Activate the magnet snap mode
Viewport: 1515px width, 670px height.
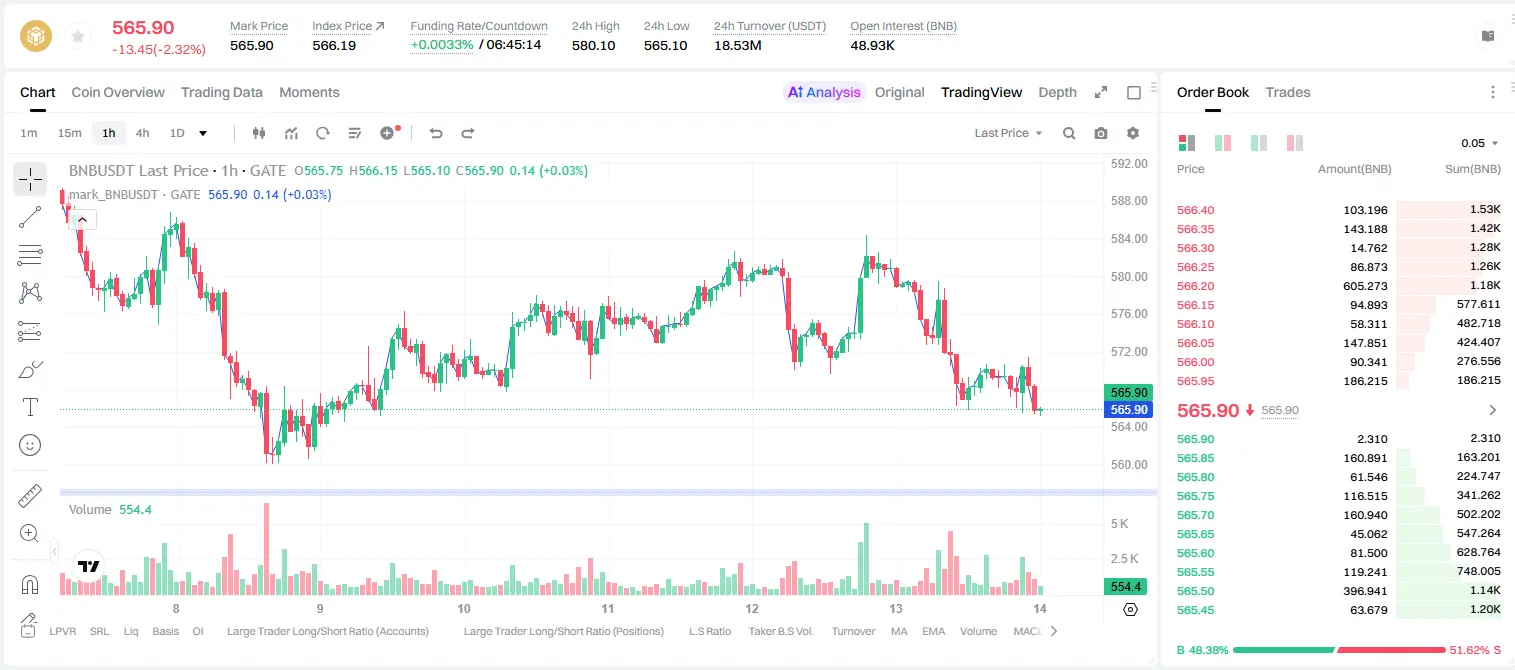click(30, 584)
